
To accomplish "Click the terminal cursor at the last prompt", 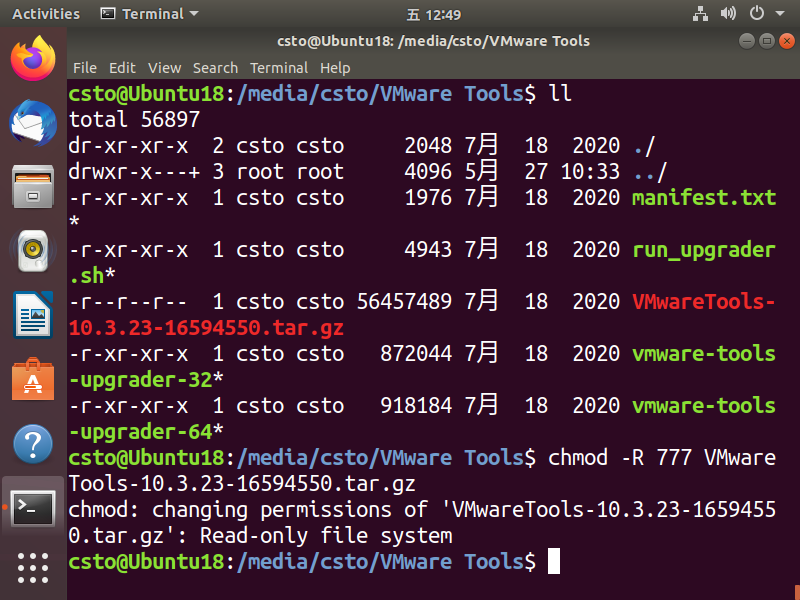I will pyautogui.click(x=554, y=561).
